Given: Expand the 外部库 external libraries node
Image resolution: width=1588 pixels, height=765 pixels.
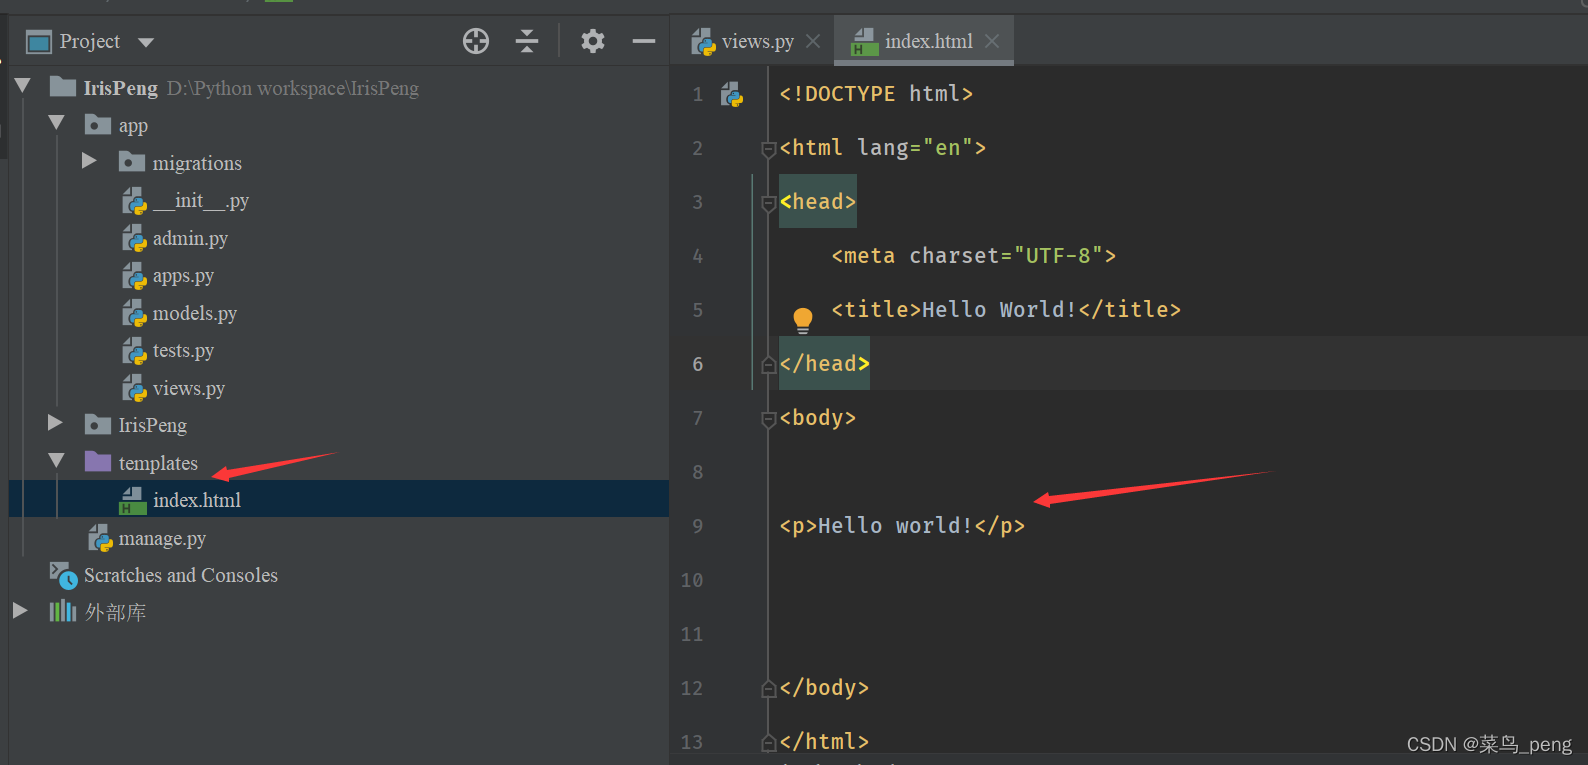Looking at the screenshot, I should pos(20,611).
